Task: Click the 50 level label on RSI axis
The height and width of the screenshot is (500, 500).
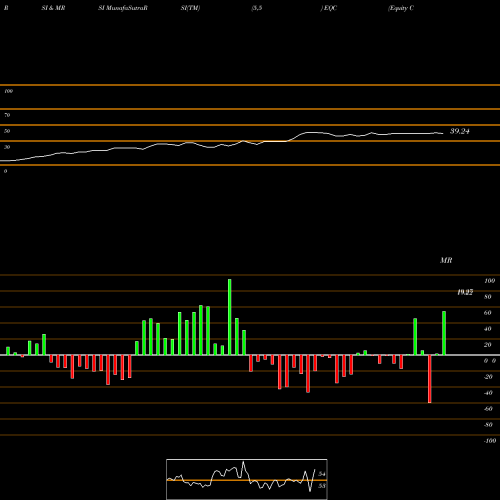Action: click(x=7, y=131)
